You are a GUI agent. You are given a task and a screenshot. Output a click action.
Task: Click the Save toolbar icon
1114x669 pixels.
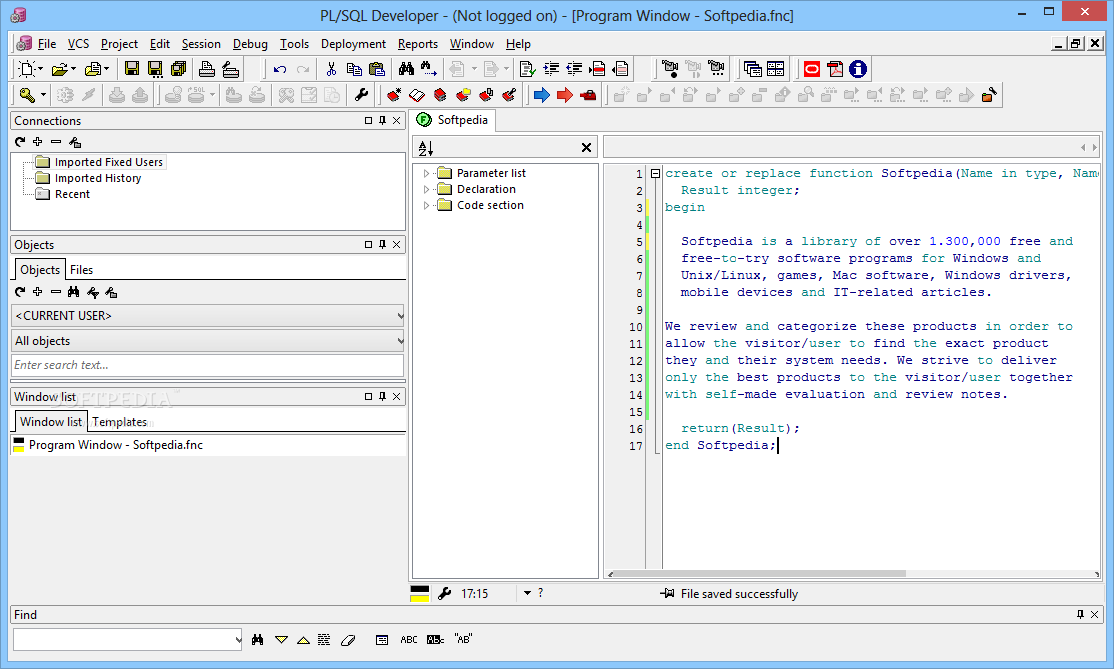point(130,68)
